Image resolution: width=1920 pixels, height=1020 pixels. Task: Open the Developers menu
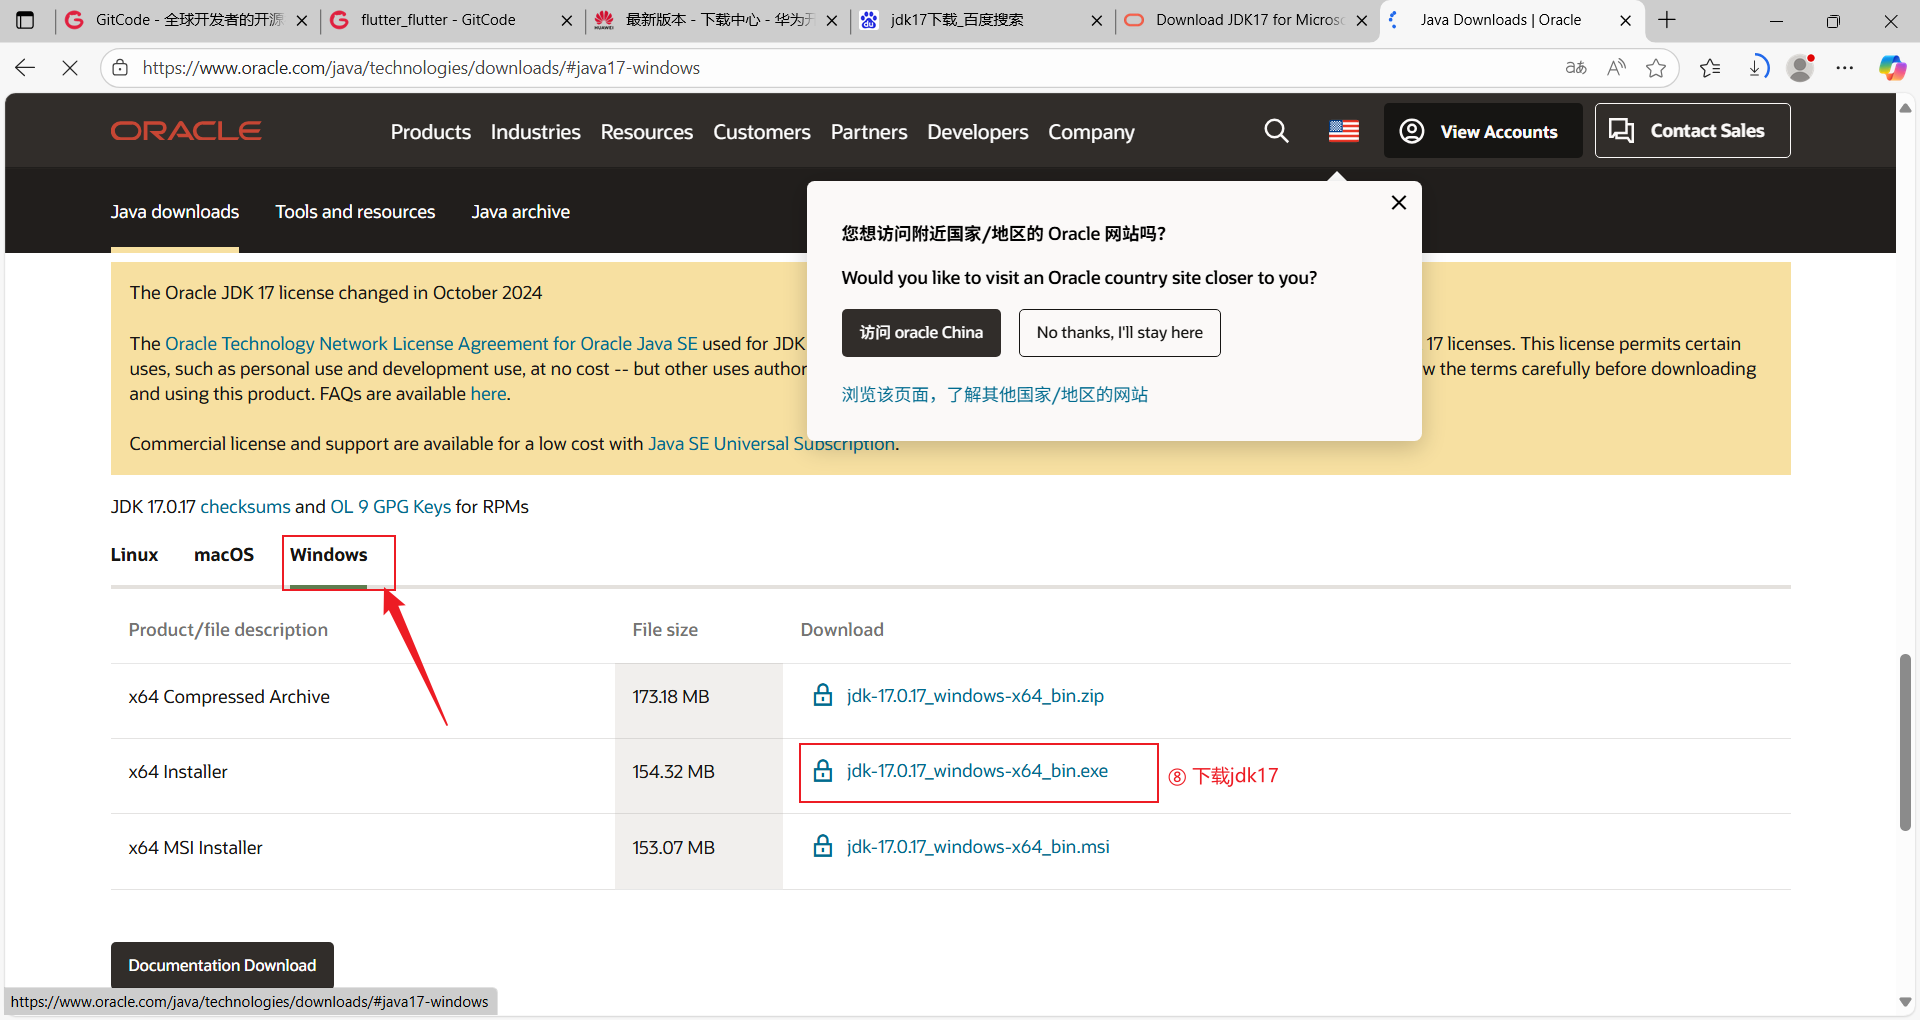click(978, 132)
